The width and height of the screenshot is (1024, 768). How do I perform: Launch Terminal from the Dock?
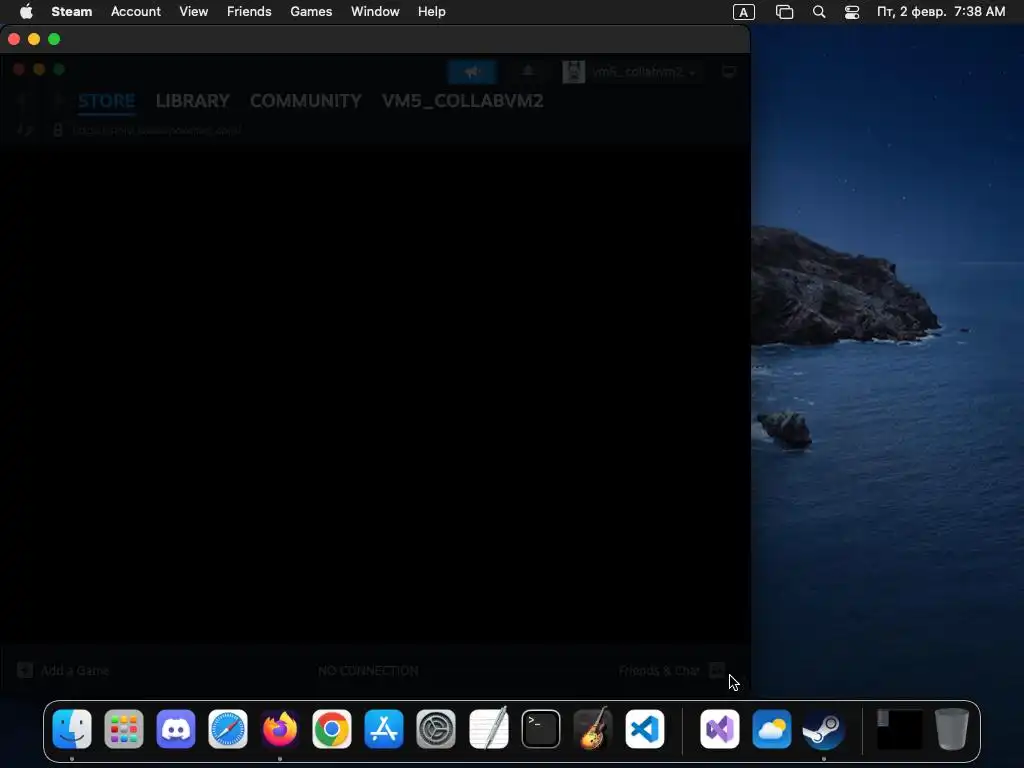coord(541,729)
